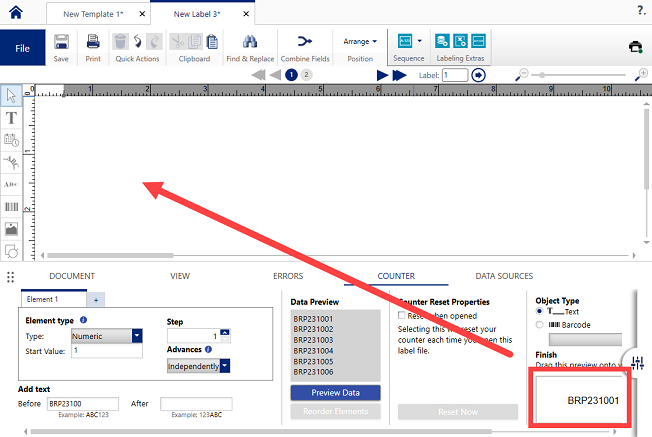Open the File menu button

click(22, 48)
